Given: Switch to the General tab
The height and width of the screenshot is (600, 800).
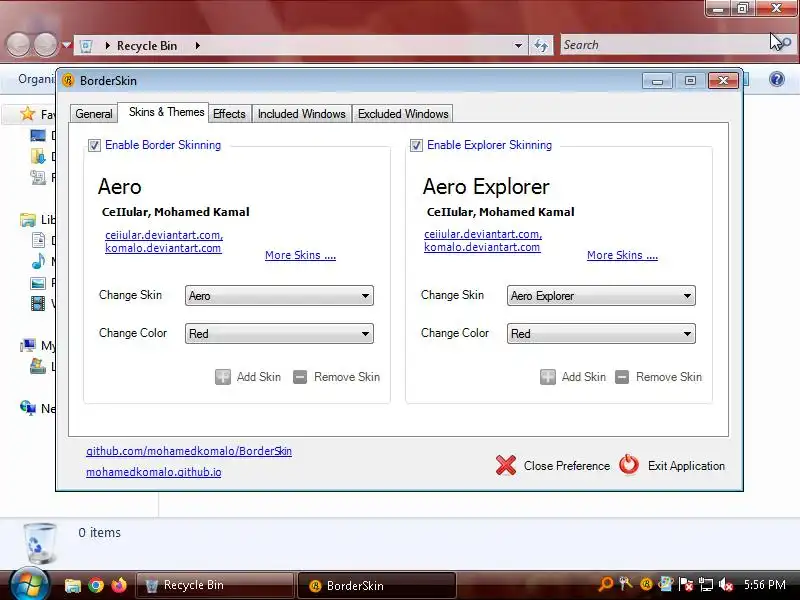Looking at the screenshot, I should coord(94,114).
